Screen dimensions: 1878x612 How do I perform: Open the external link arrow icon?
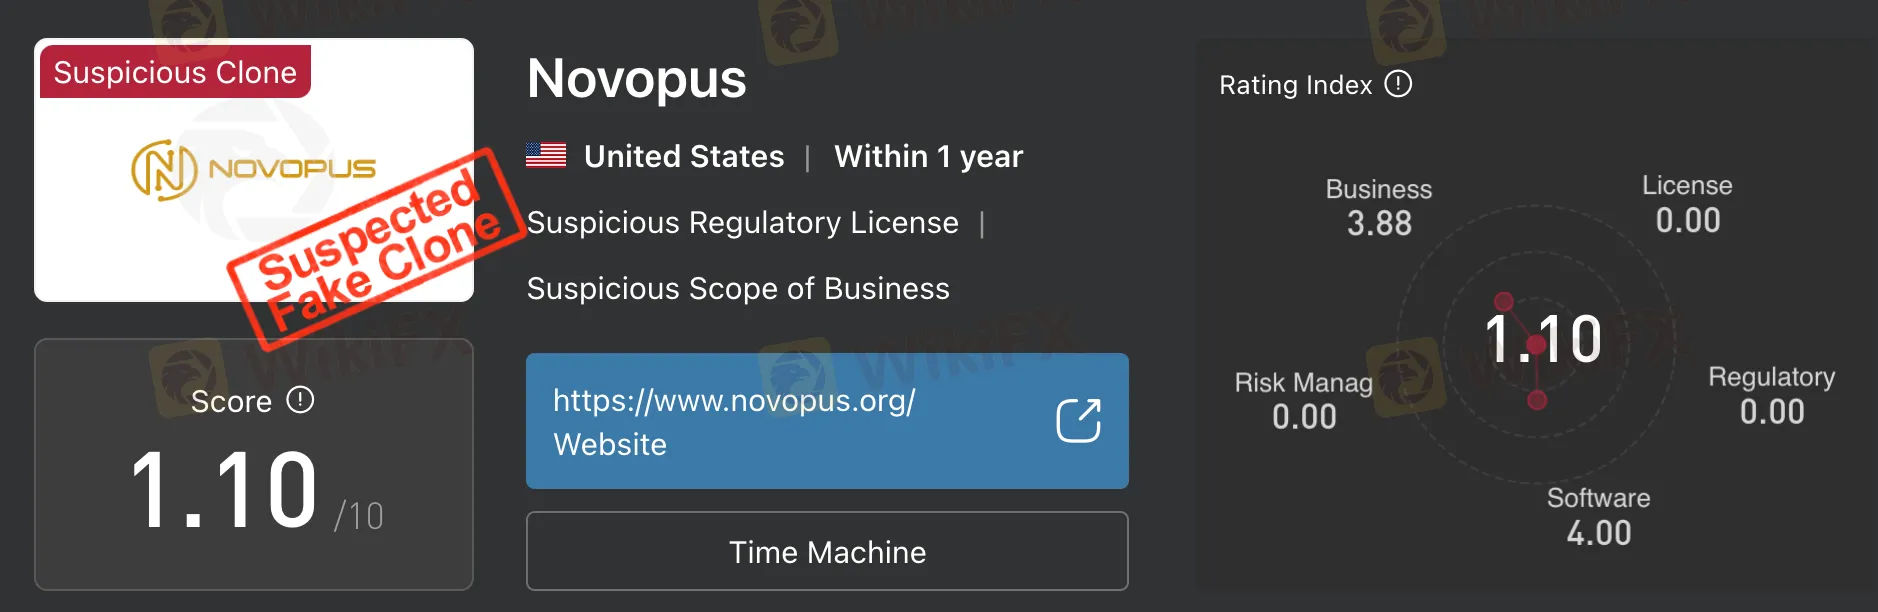point(1078,420)
